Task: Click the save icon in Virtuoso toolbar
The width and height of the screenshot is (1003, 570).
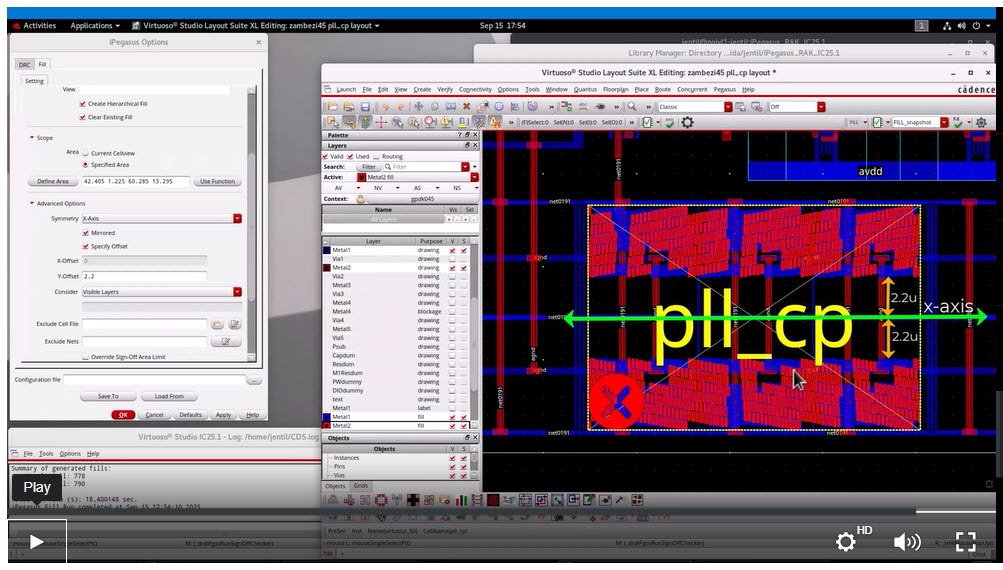Action: (x=364, y=107)
